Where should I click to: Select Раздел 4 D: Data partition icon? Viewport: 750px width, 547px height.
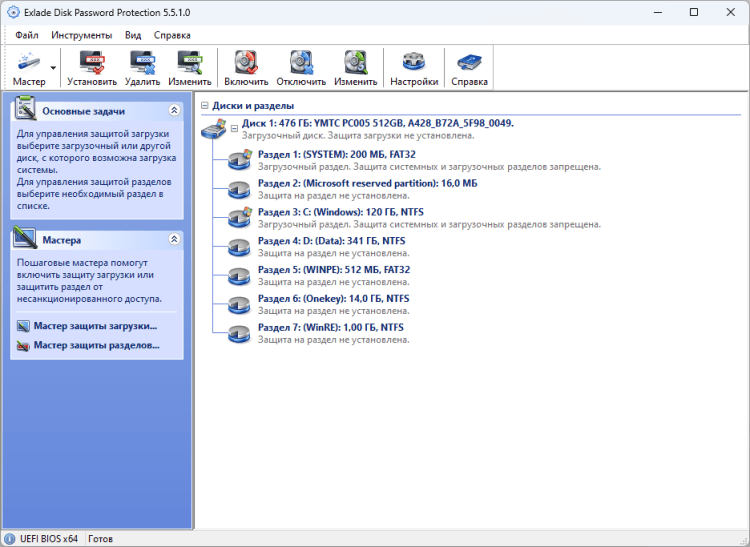(239, 247)
